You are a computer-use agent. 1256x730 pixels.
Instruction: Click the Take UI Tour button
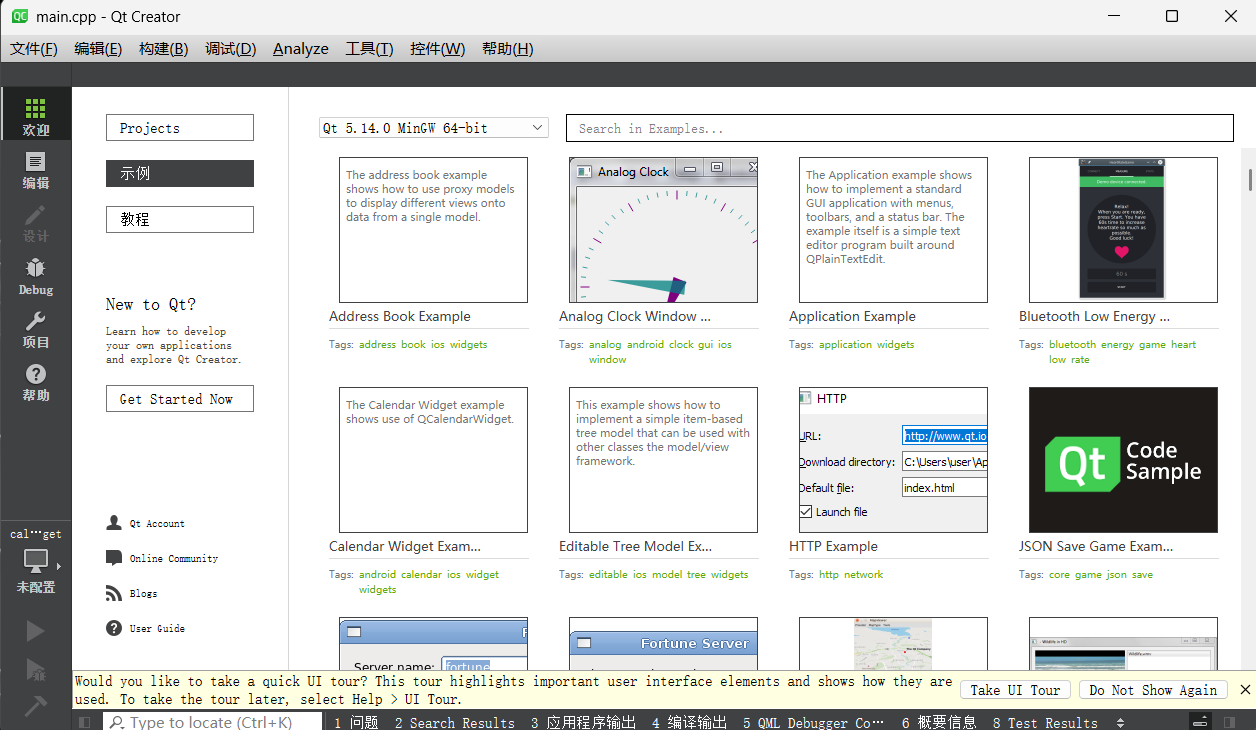(x=1015, y=690)
